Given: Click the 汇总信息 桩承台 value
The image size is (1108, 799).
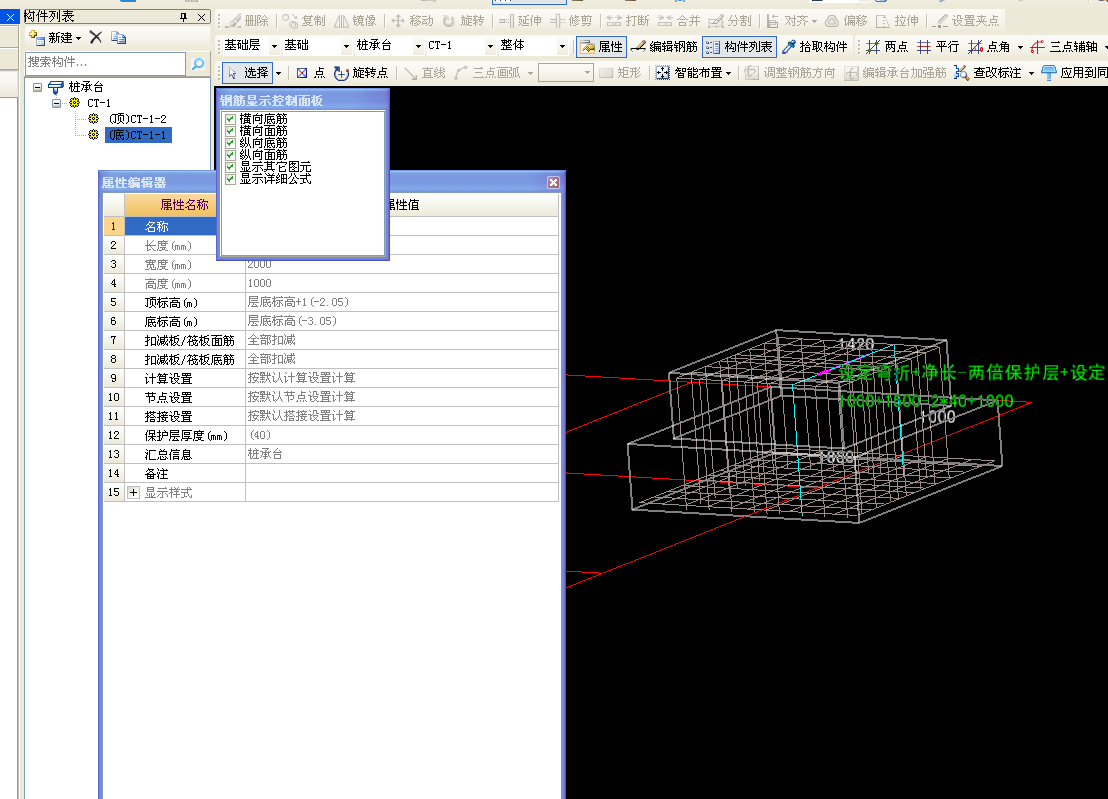Looking at the screenshot, I should tap(401, 454).
